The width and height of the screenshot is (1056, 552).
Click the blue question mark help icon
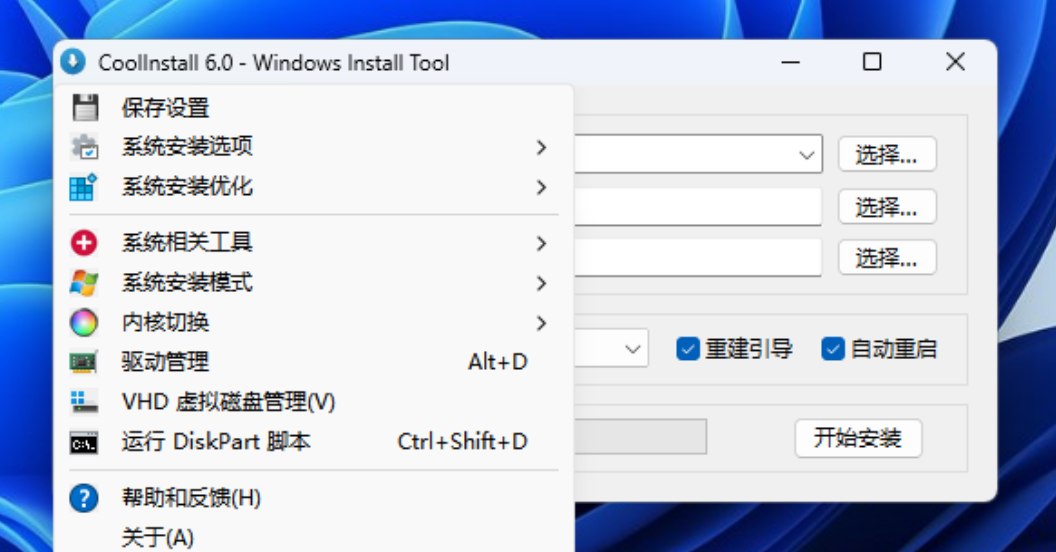point(84,498)
